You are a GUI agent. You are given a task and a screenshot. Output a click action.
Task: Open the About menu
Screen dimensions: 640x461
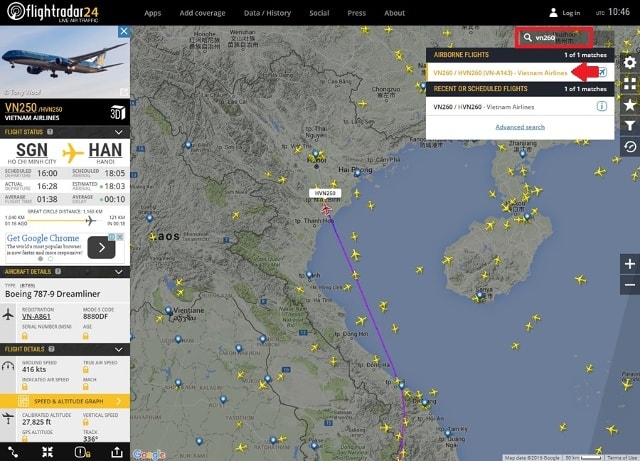coord(394,13)
